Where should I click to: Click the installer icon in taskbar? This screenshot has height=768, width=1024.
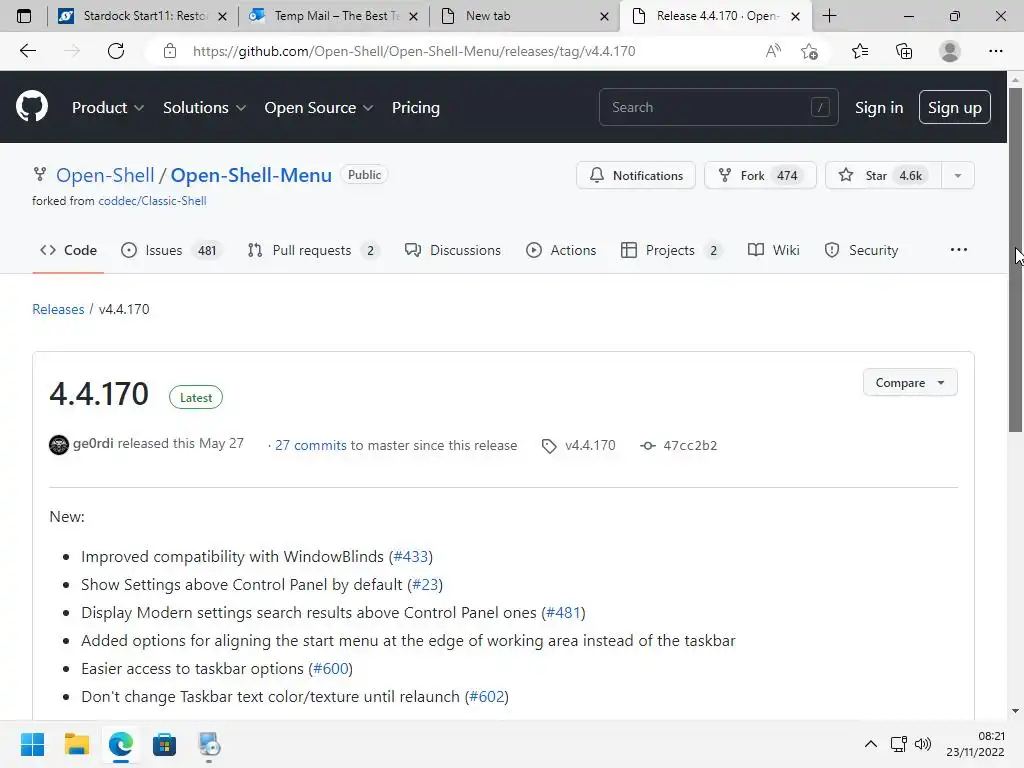(x=209, y=744)
